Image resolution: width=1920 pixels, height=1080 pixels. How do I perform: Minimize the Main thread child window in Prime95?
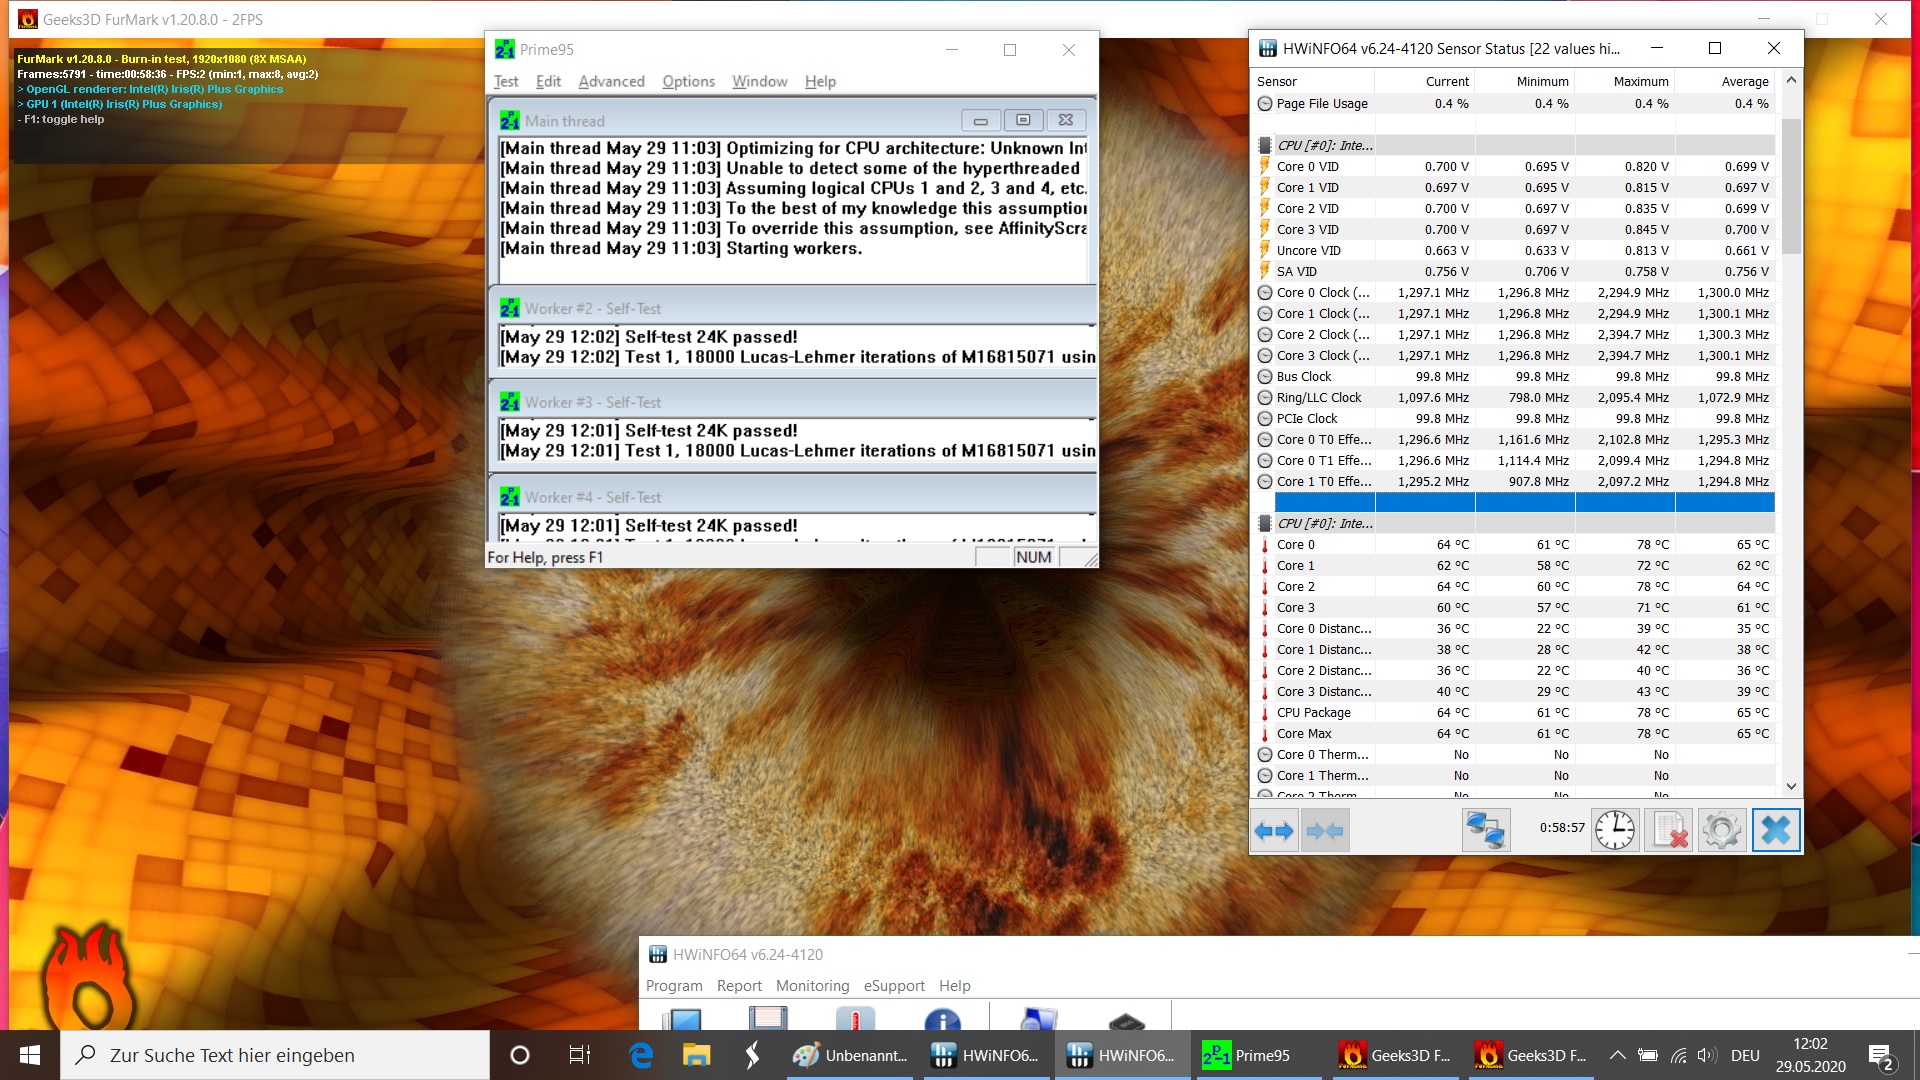coord(980,121)
